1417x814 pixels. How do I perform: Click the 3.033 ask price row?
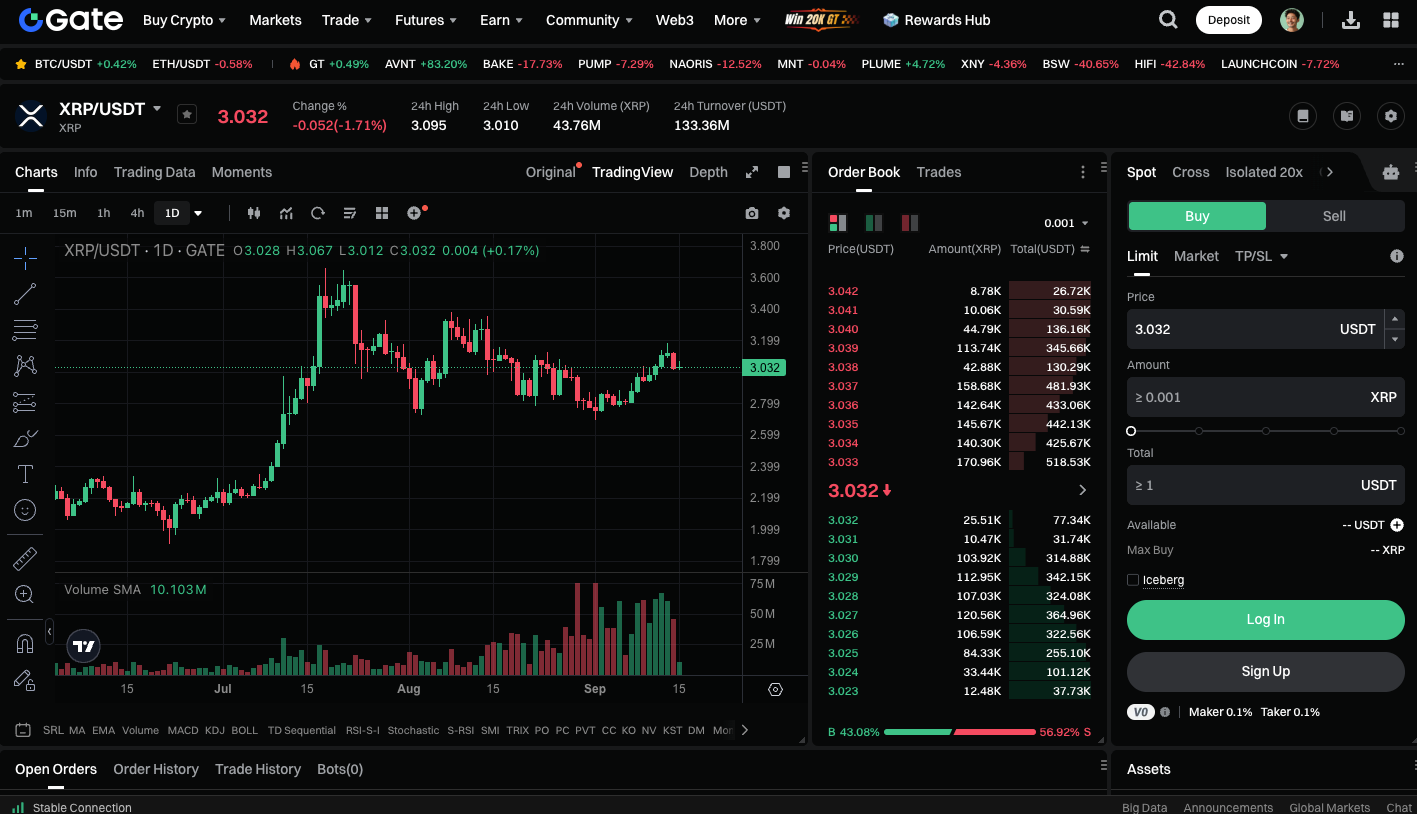(959, 462)
